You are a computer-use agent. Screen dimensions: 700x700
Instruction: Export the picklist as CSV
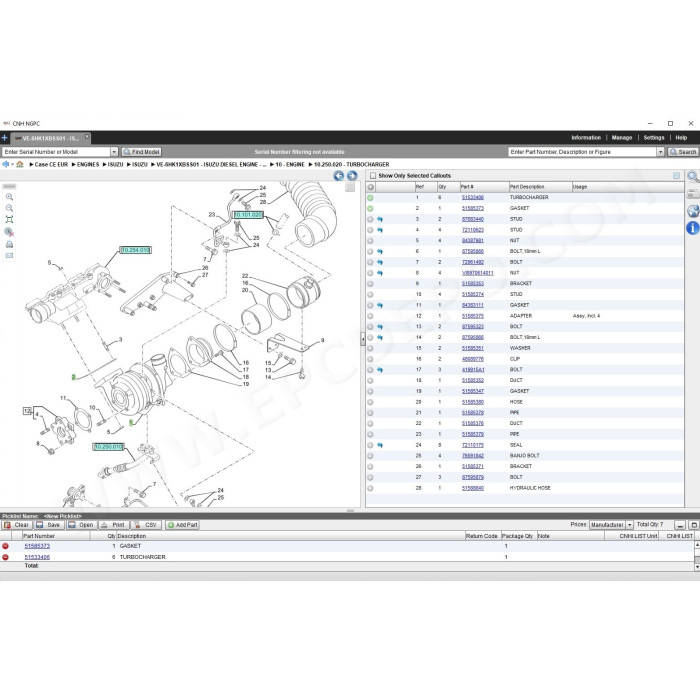[146, 525]
